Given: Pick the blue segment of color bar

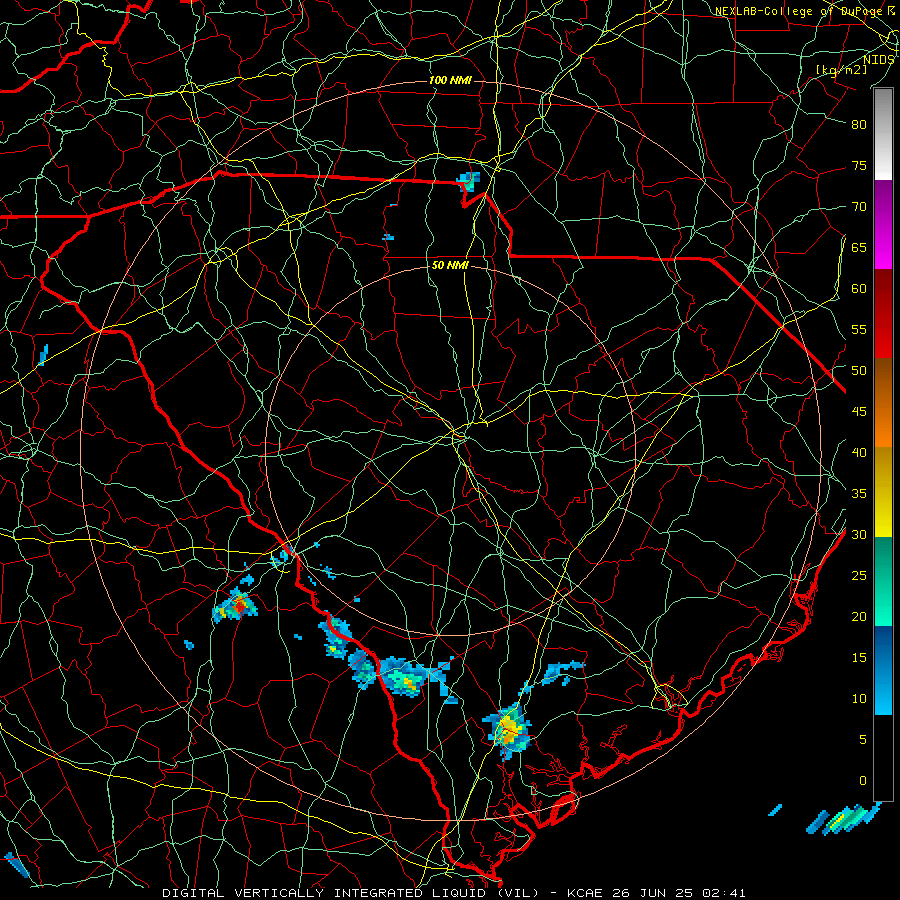Looking at the screenshot, I should pos(883,670).
